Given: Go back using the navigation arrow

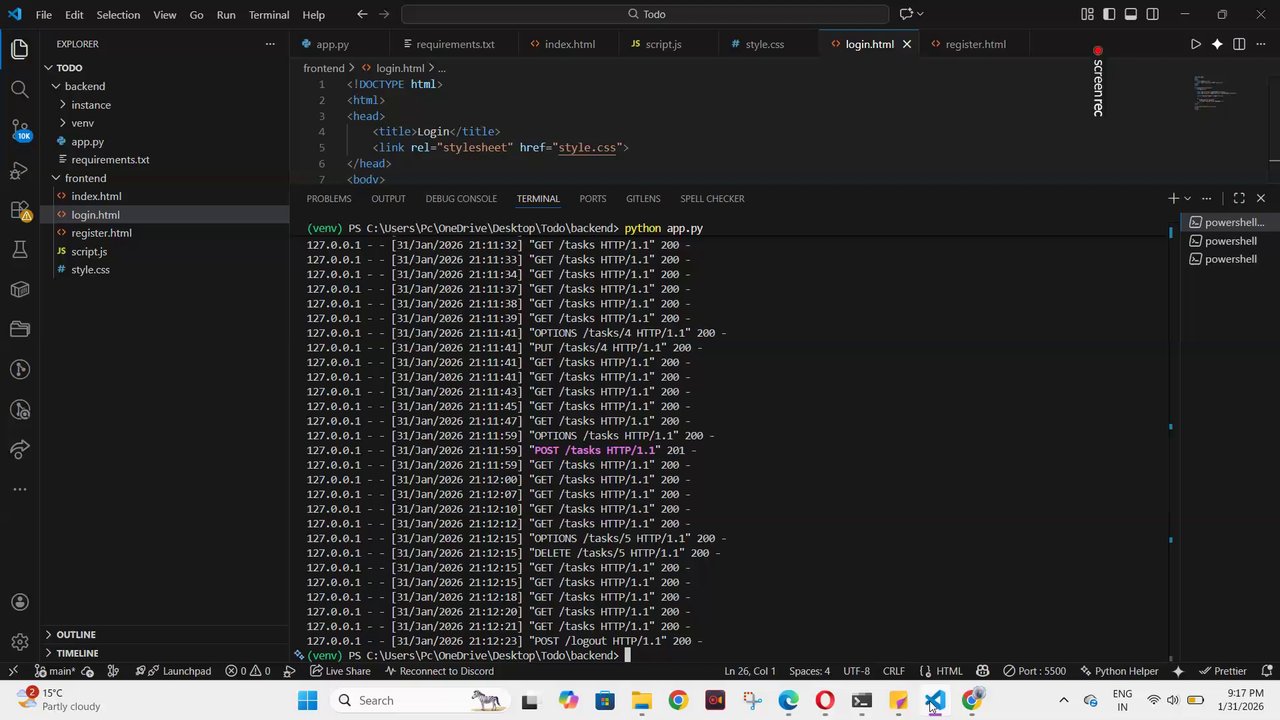Looking at the screenshot, I should tap(362, 14).
